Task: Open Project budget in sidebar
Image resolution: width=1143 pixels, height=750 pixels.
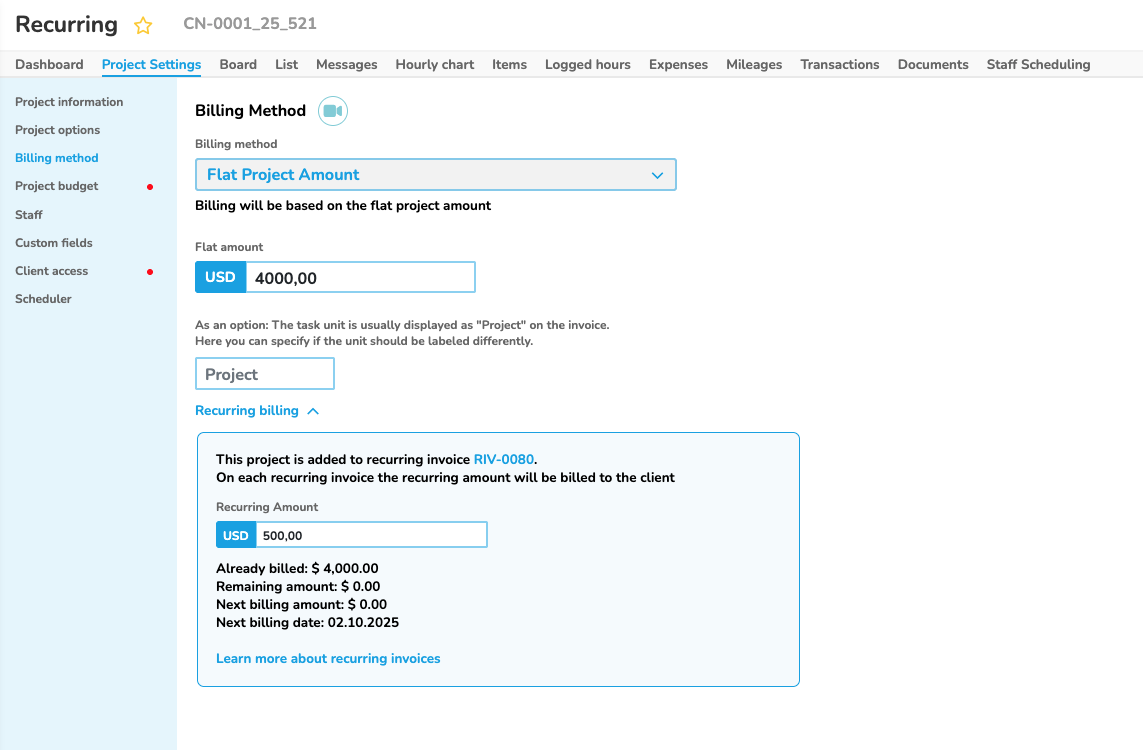Action: [56, 186]
